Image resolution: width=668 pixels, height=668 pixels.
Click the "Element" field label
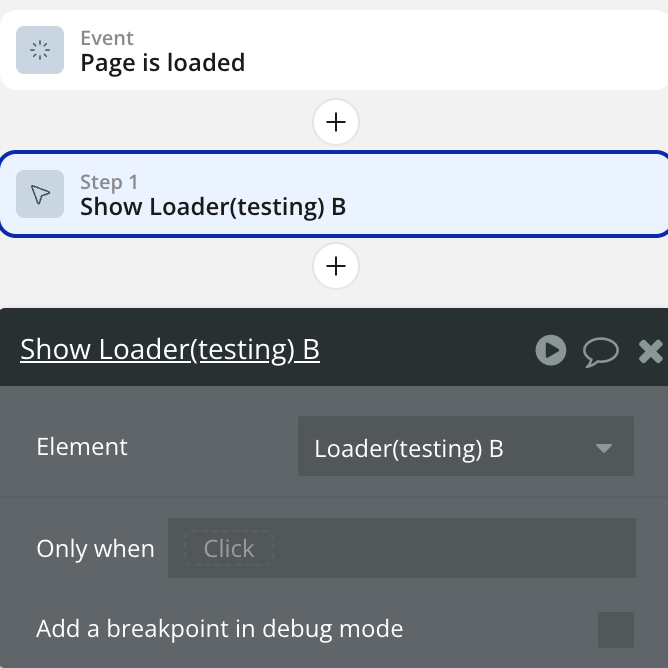tap(82, 446)
